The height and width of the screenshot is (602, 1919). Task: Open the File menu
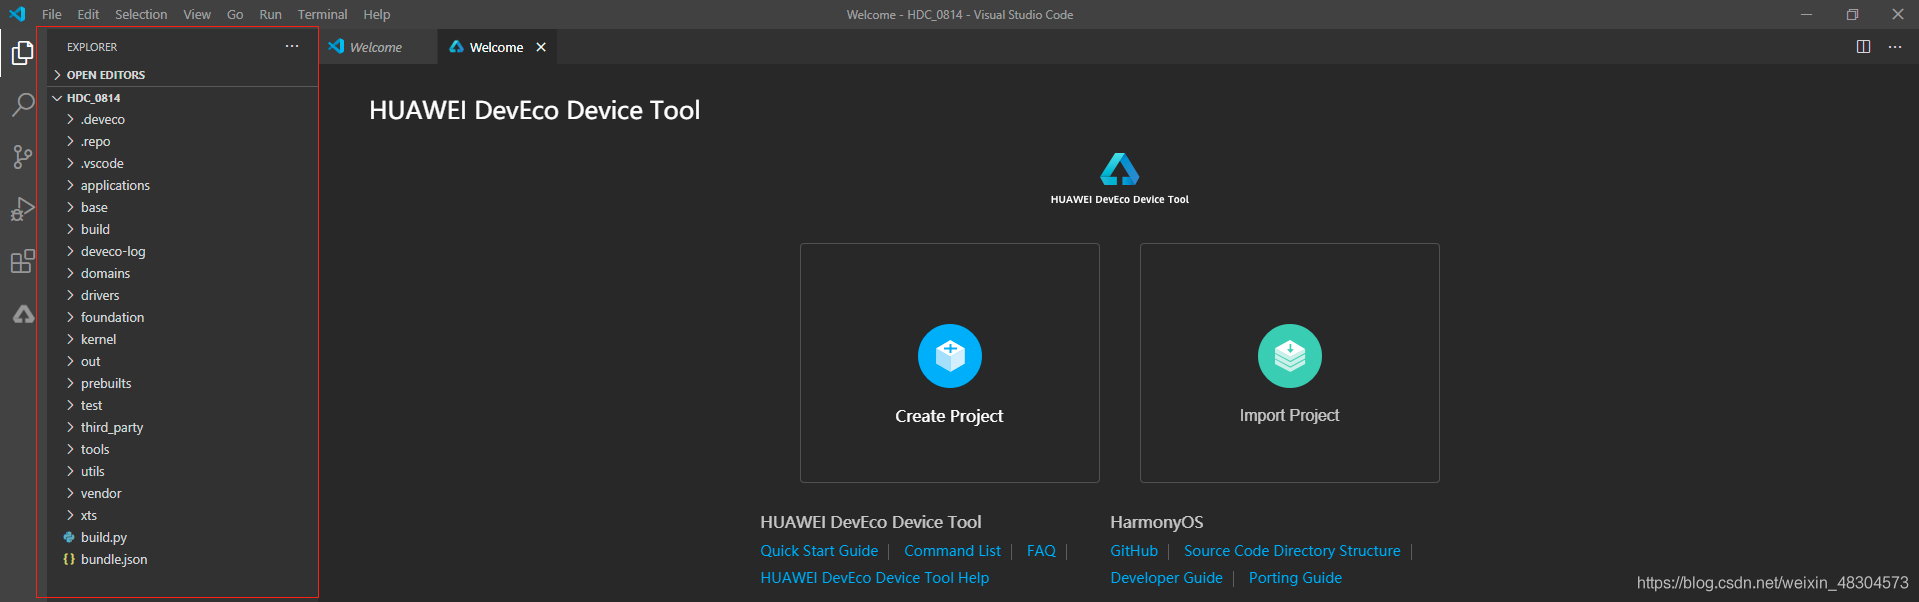(52, 14)
